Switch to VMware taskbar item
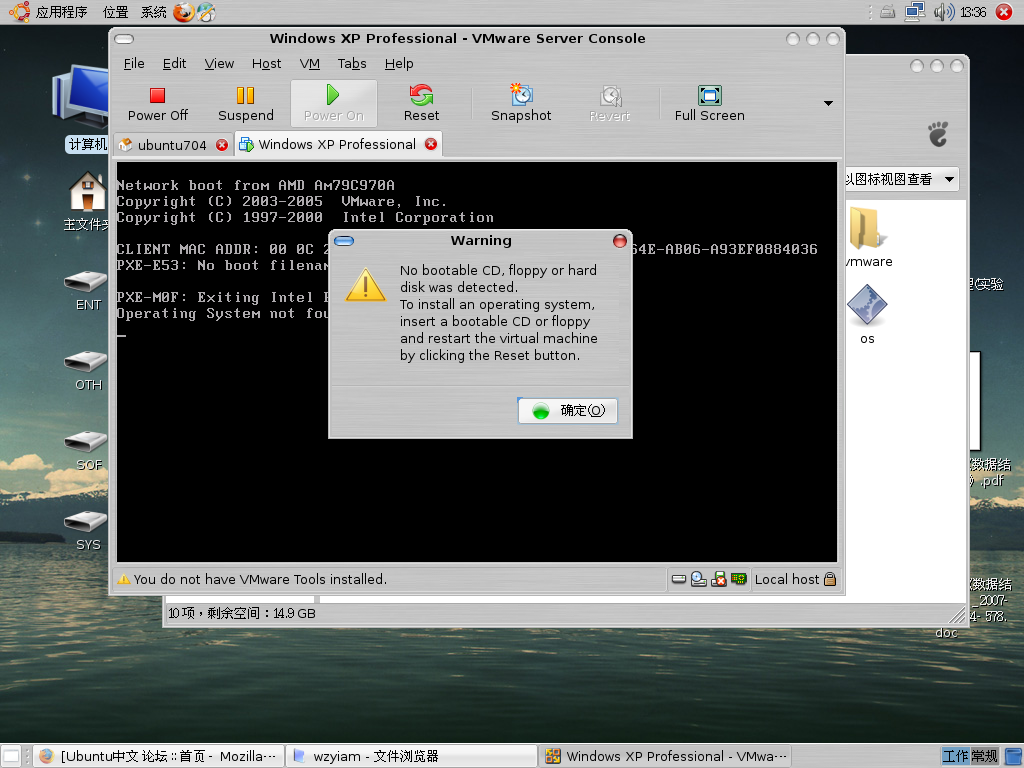1024x768 pixels. pos(665,756)
